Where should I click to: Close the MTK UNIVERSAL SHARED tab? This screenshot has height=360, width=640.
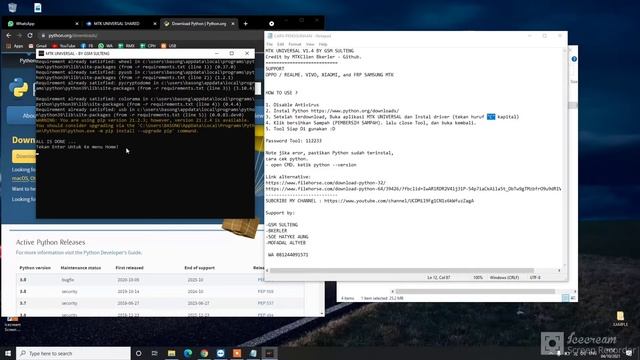tap(155, 24)
